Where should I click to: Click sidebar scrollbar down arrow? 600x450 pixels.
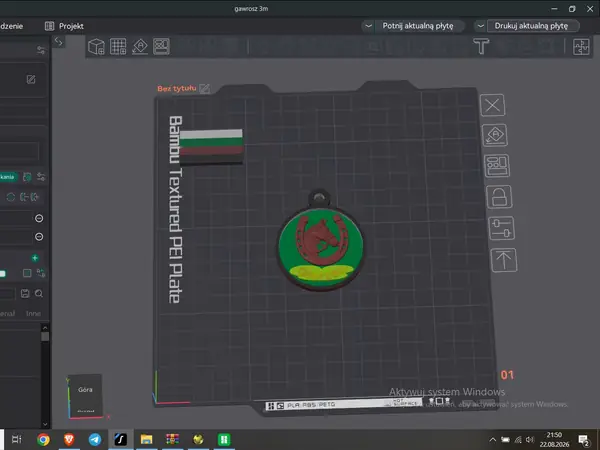pyautogui.click(x=45, y=424)
